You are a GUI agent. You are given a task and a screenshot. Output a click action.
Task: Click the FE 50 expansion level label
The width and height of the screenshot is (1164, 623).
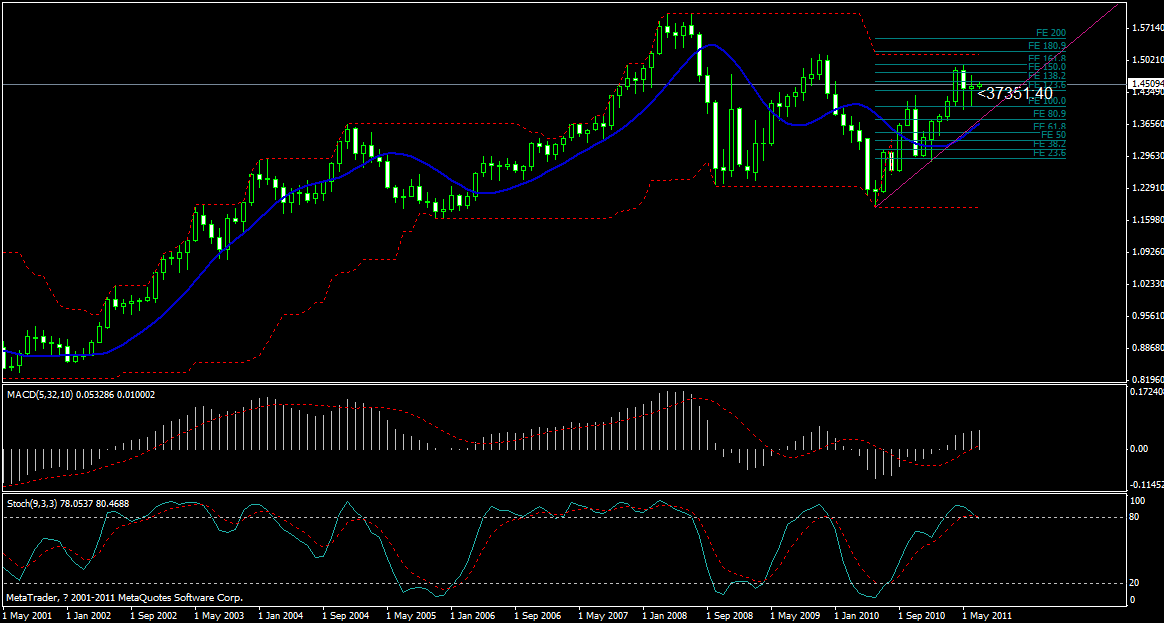click(1053, 134)
